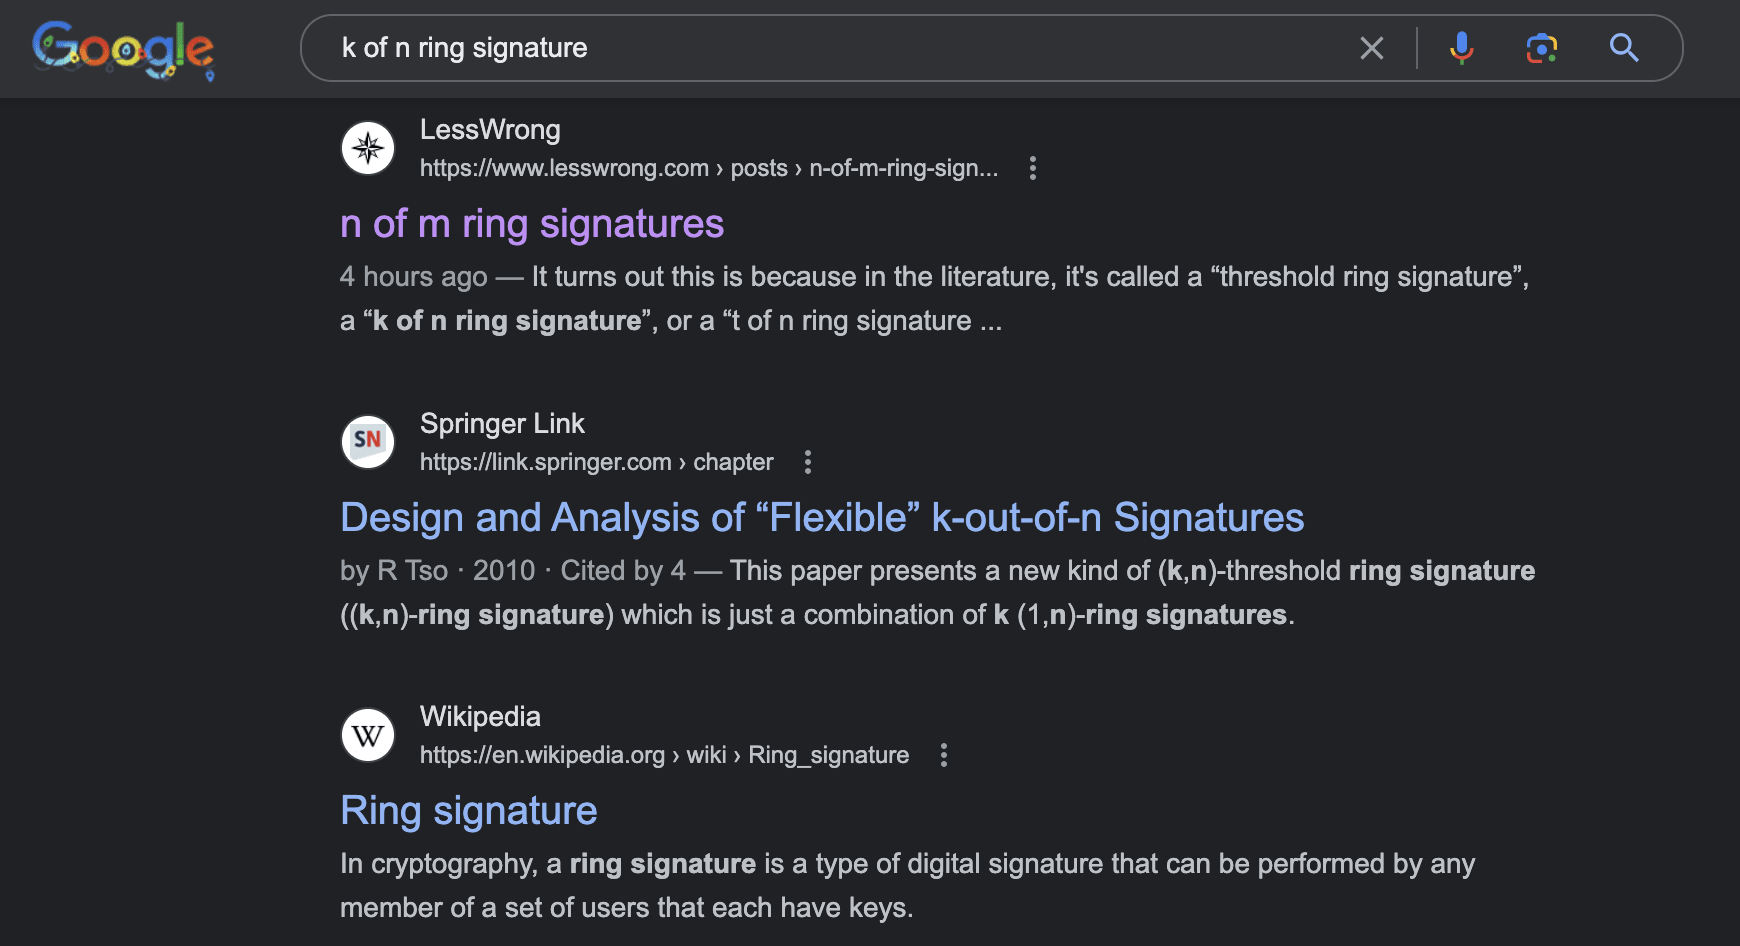
Task: Click the Springer Link favicon
Action: (x=368, y=442)
